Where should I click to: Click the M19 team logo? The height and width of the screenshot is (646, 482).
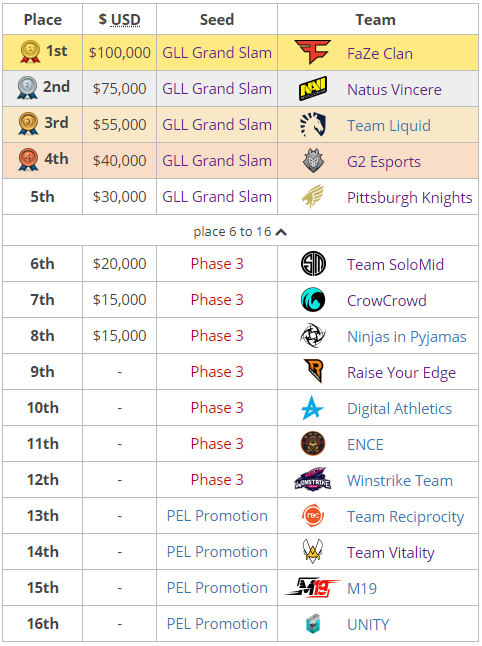coord(313,587)
